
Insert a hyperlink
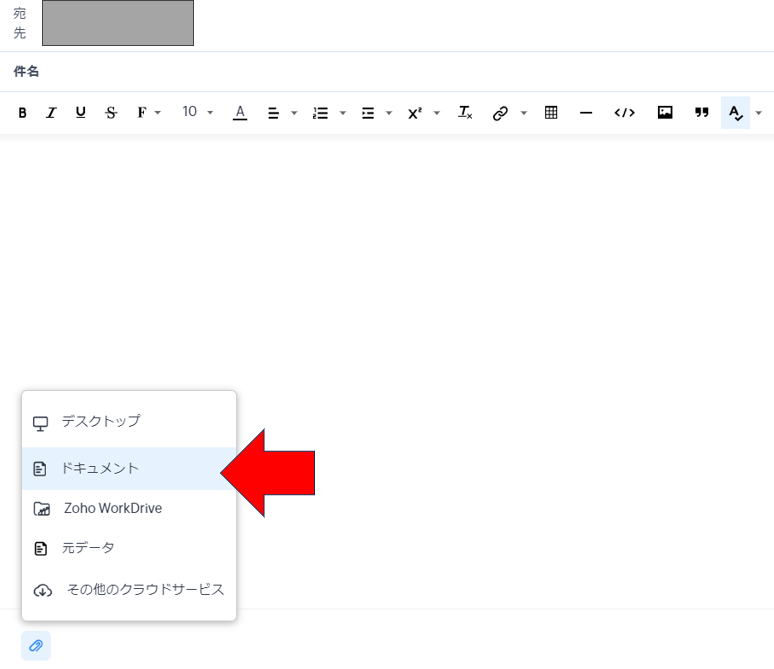(500, 113)
